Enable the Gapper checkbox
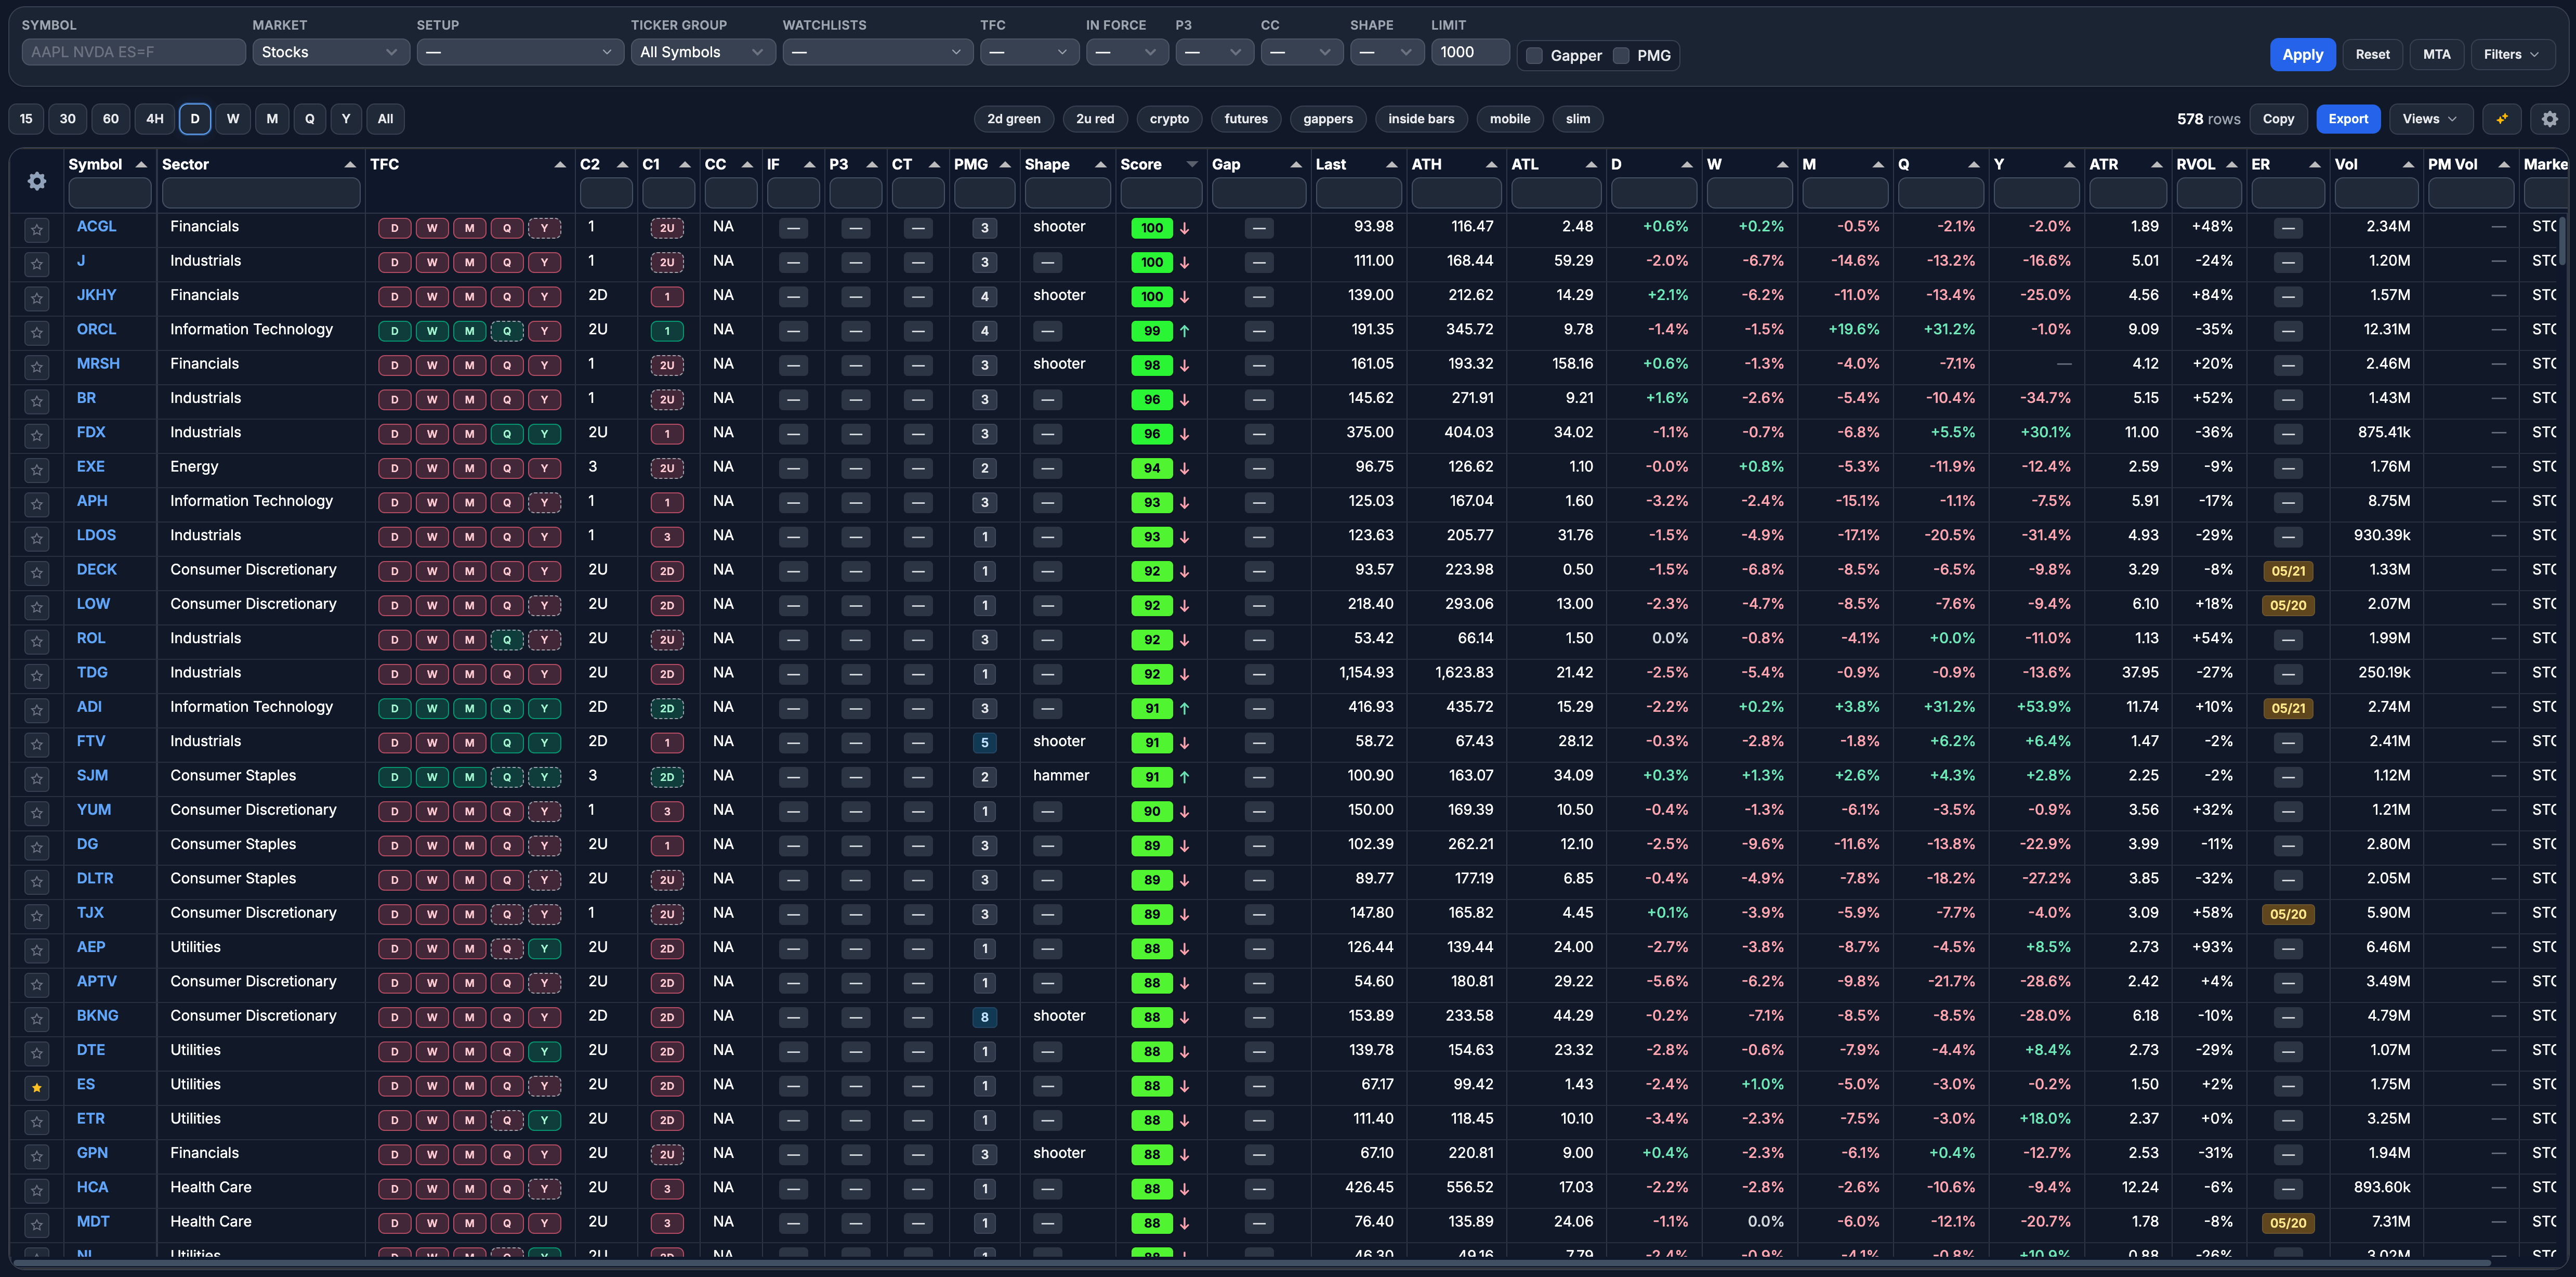This screenshot has width=2576, height=1277. click(1534, 56)
